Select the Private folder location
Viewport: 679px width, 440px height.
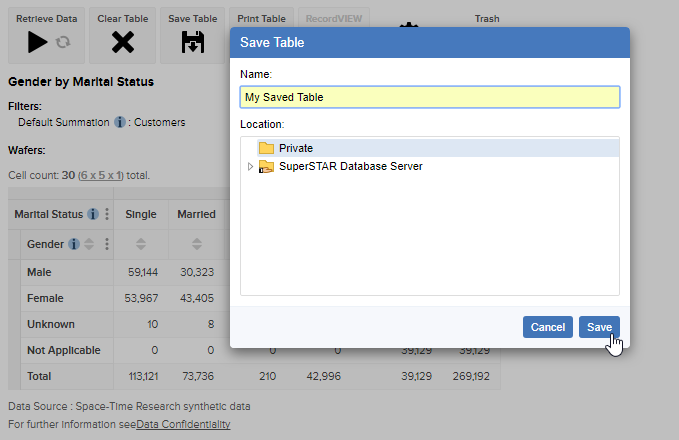click(295, 148)
